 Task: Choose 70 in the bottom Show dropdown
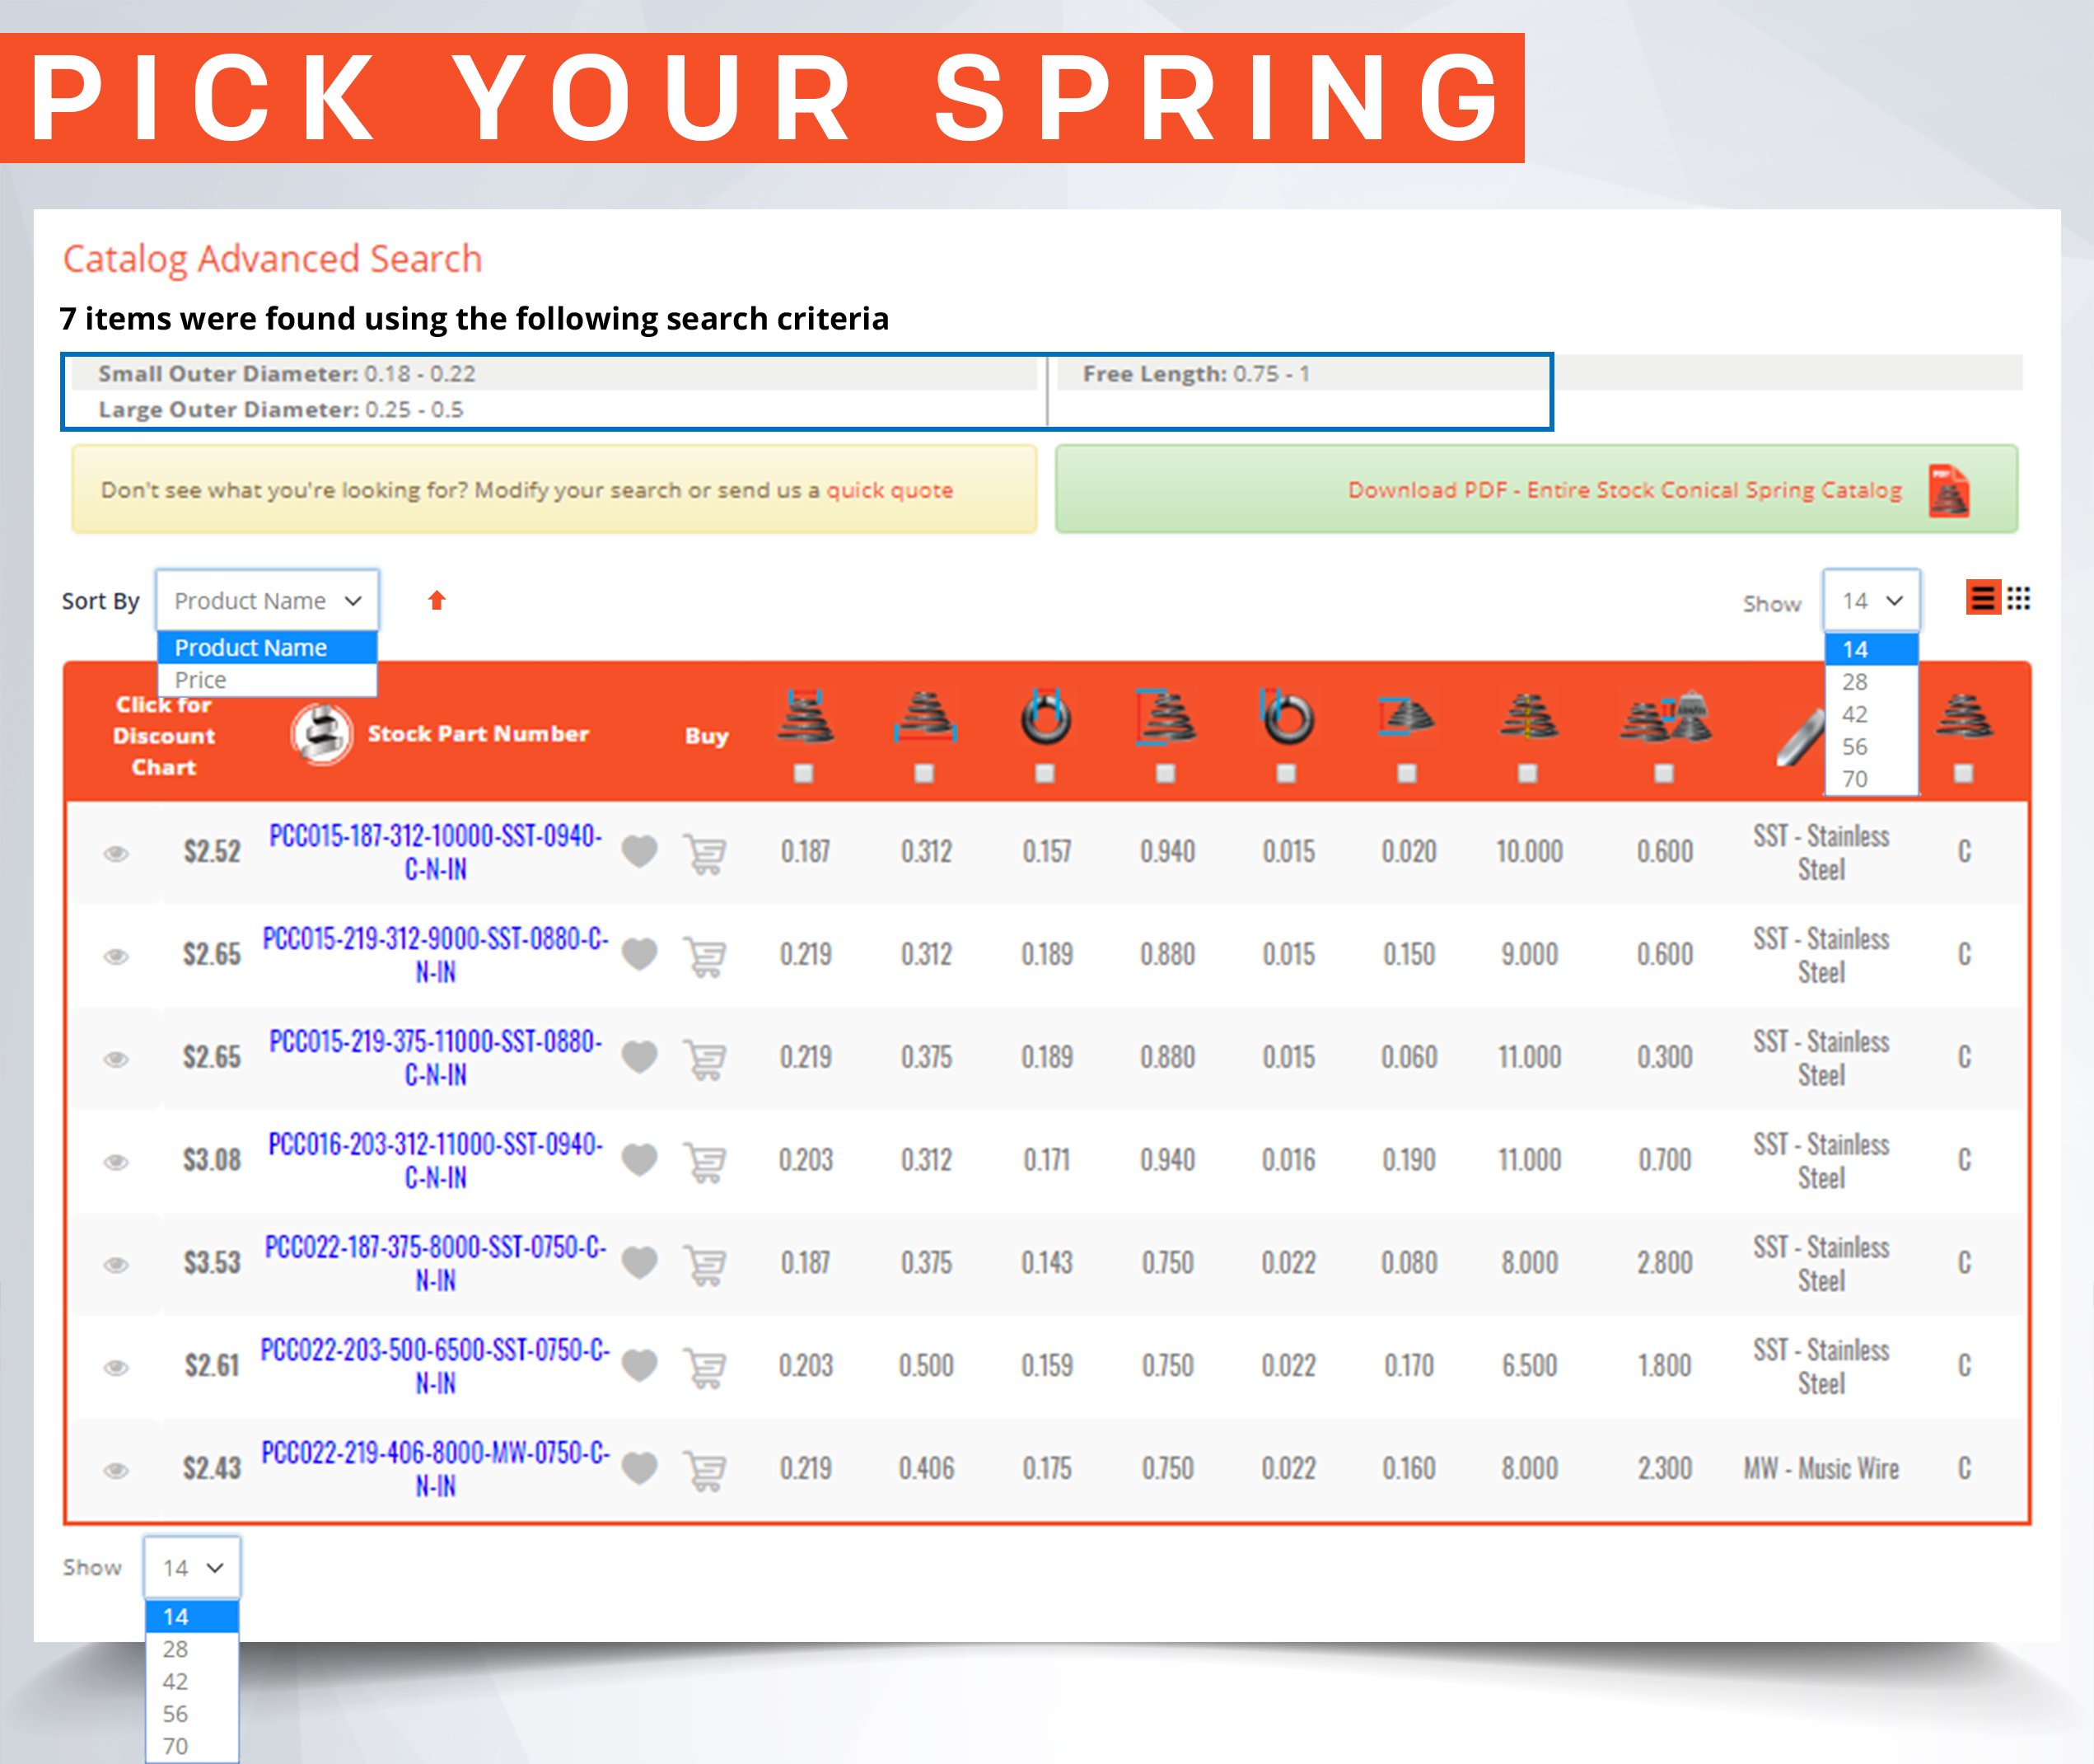click(x=177, y=1746)
